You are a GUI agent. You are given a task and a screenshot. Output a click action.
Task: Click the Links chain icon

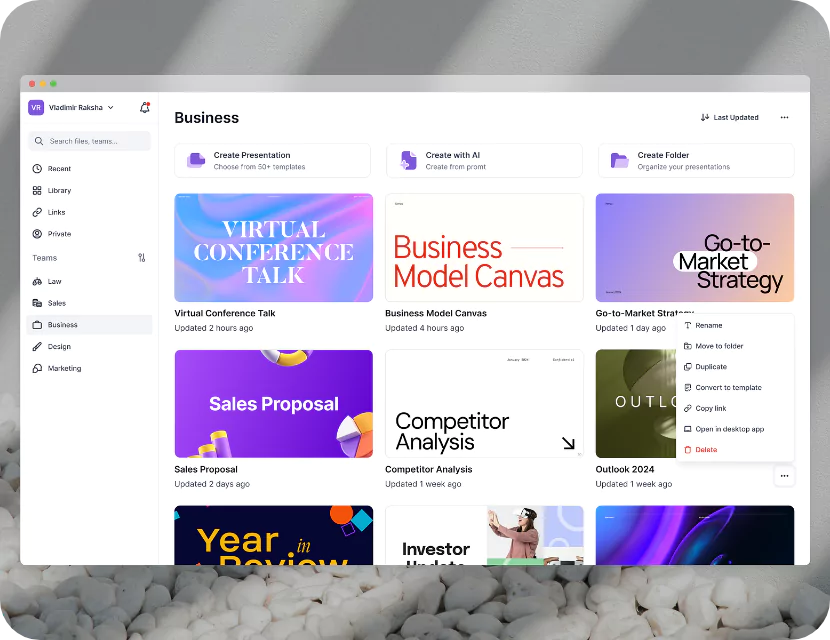pos(37,212)
